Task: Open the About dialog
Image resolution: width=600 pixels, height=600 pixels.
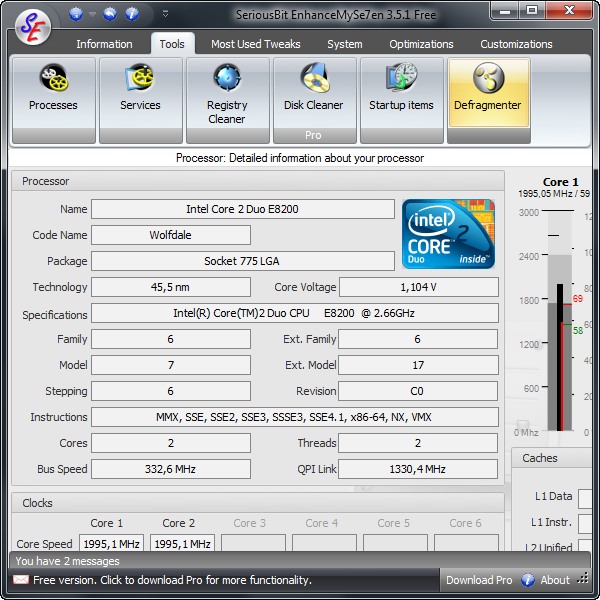Action: click(x=554, y=580)
